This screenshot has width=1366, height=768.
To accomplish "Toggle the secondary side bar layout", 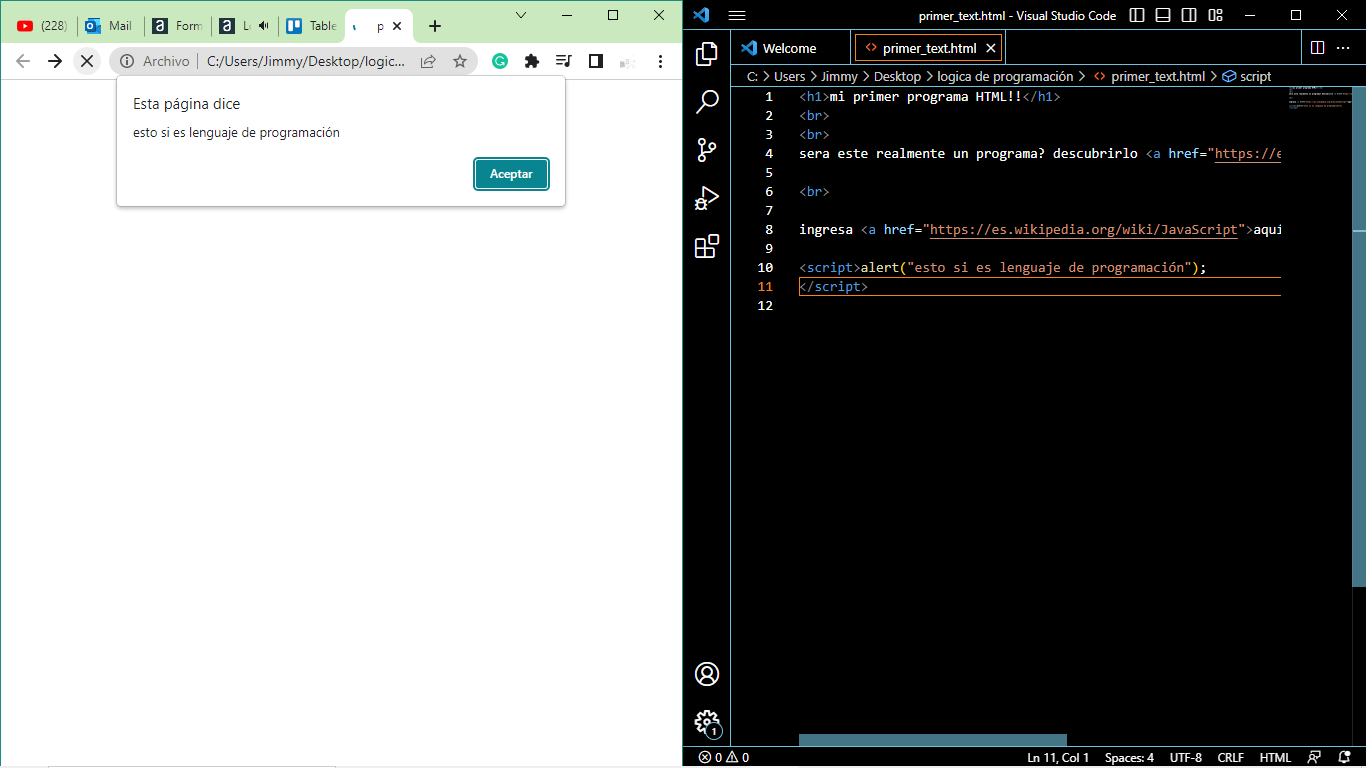I will pos(1189,15).
